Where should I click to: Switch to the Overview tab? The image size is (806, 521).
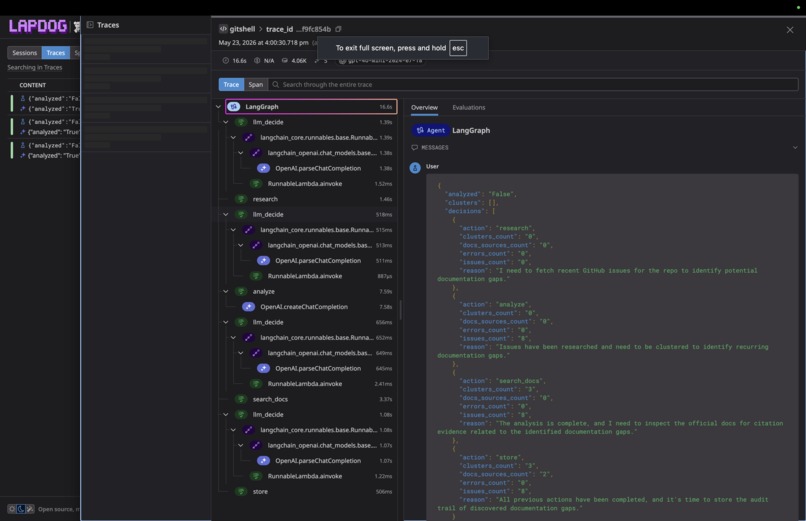425,107
